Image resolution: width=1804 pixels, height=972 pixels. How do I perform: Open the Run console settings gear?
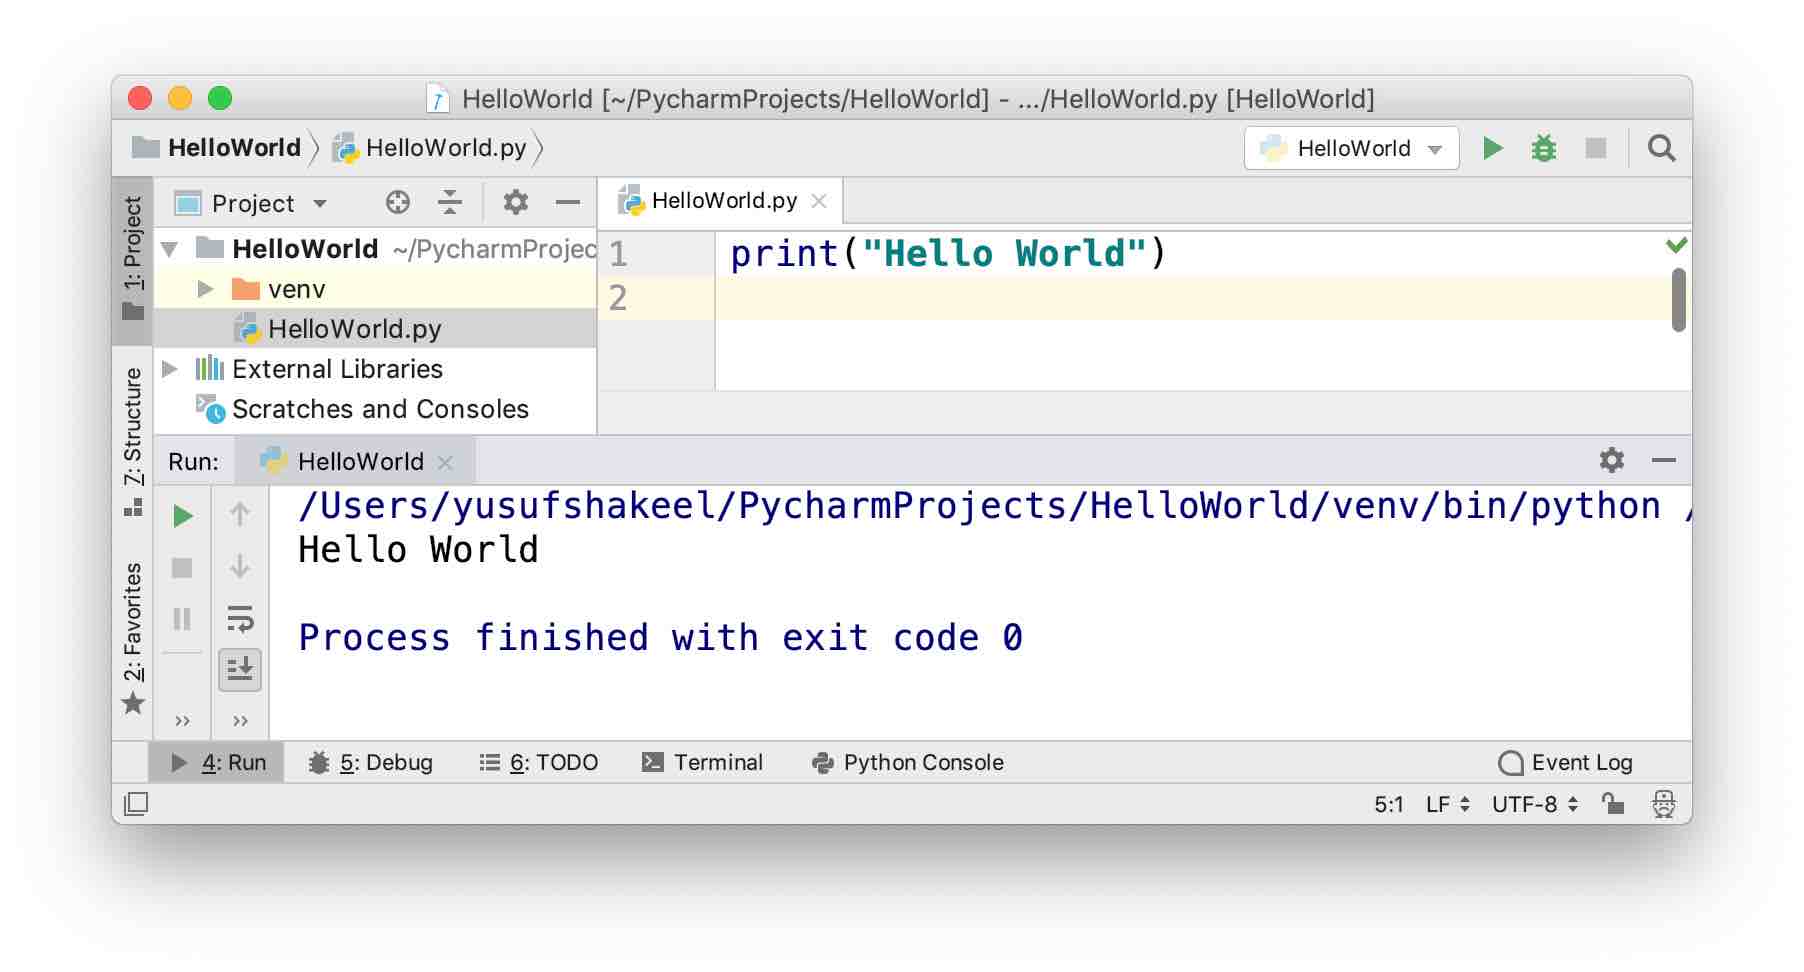pos(1612,461)
